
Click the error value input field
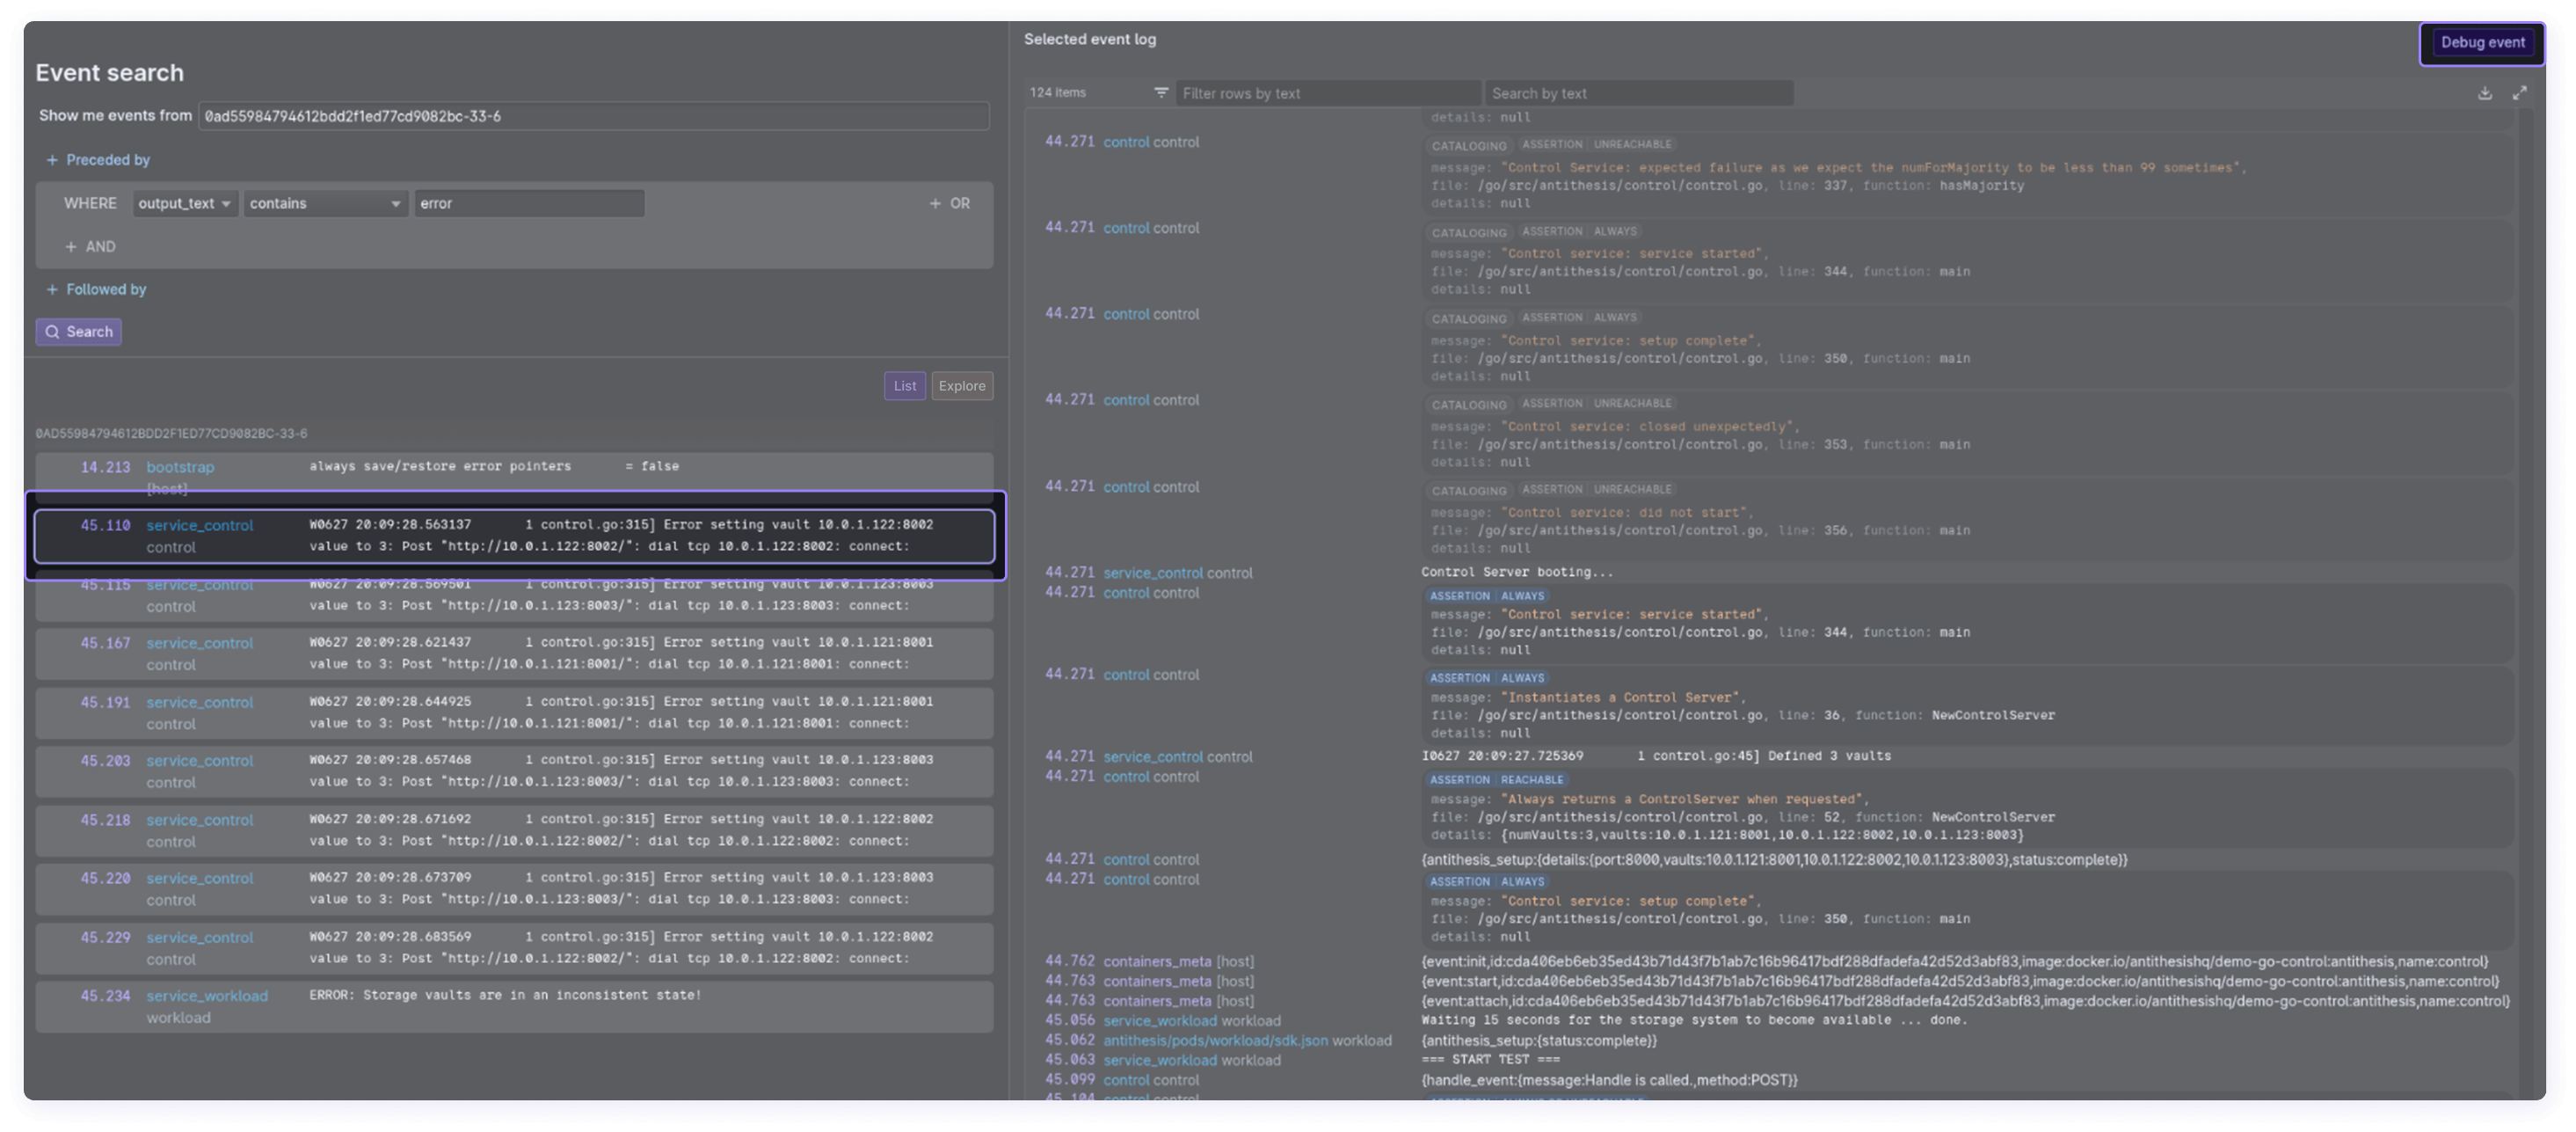coord(528,204)
